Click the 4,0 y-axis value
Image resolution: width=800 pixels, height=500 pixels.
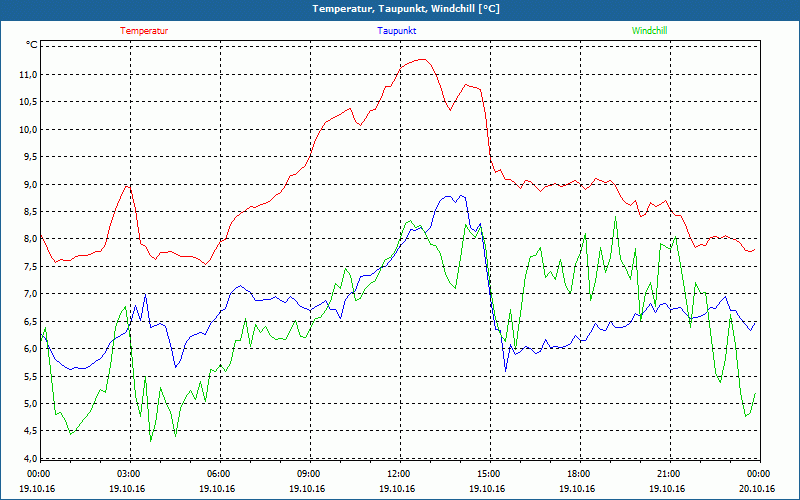(x=30, y=459)
